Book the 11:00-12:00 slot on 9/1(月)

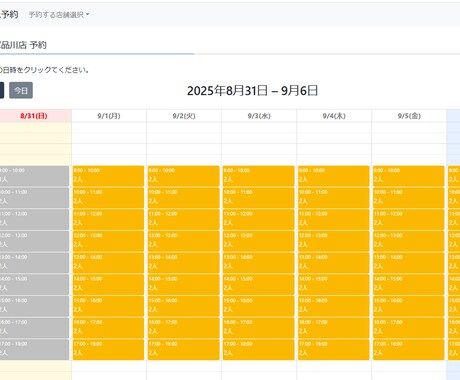pos(108,219)
